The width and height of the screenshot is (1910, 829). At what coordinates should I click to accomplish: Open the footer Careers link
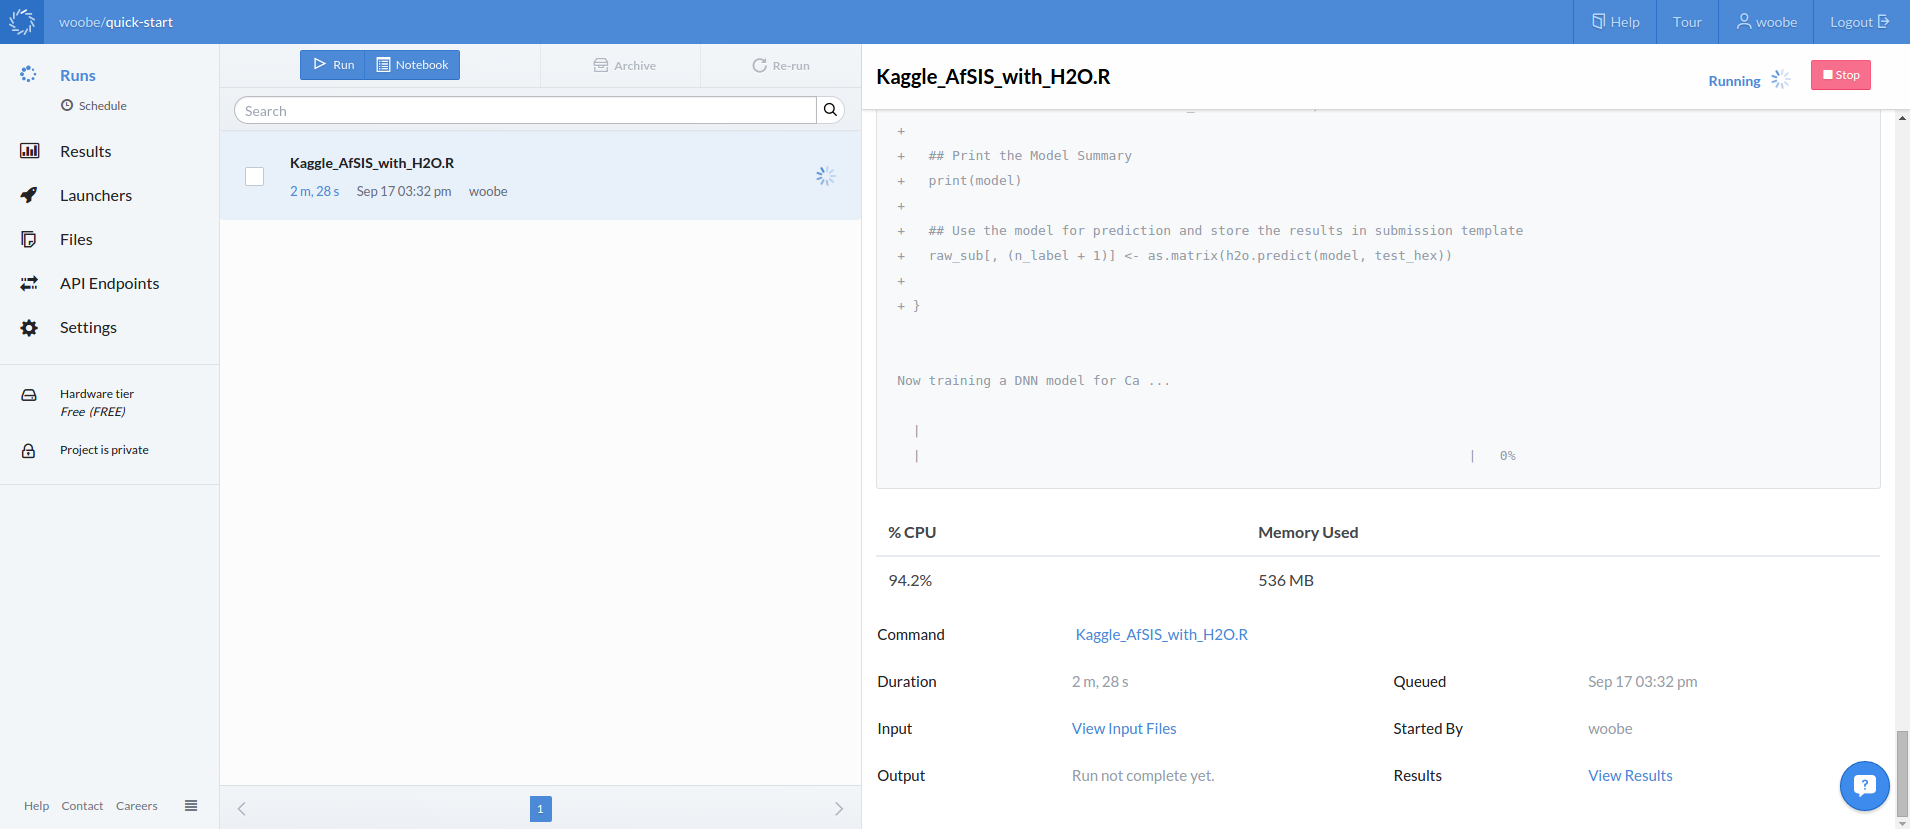tap(137, 806)
